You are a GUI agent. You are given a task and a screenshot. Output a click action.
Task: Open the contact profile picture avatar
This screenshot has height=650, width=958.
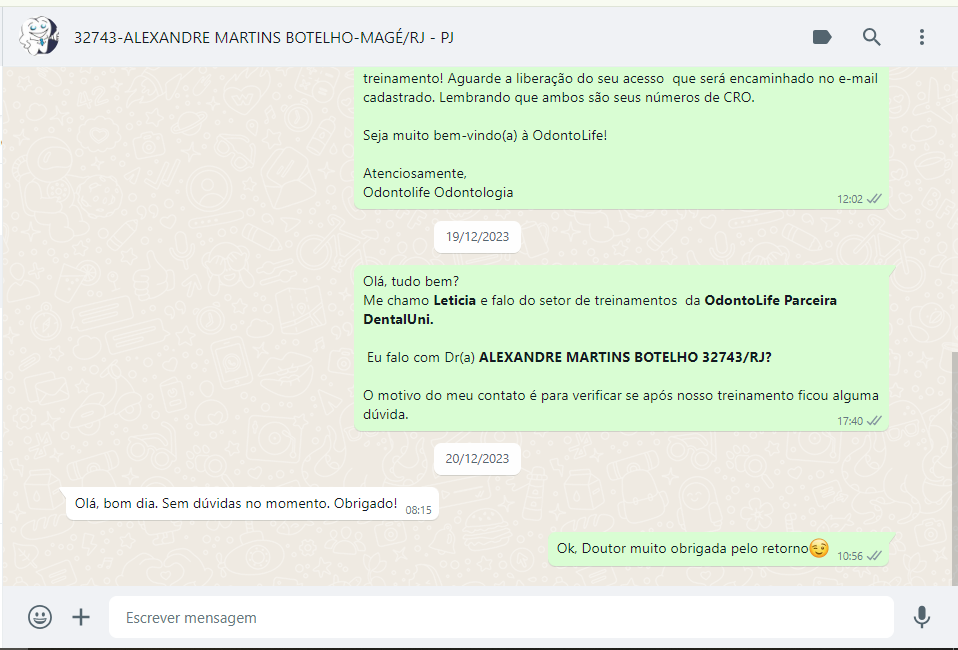click(38, 37)
